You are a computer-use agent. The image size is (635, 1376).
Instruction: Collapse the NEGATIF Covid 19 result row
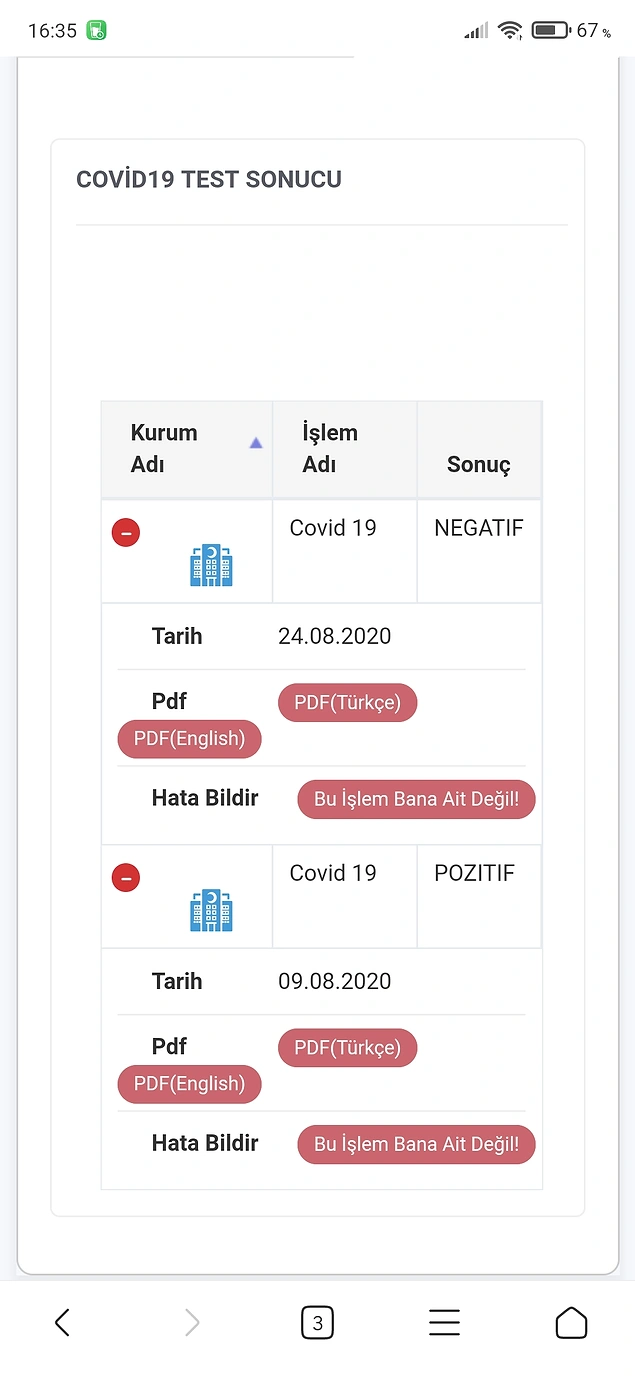tap(126, 533)
